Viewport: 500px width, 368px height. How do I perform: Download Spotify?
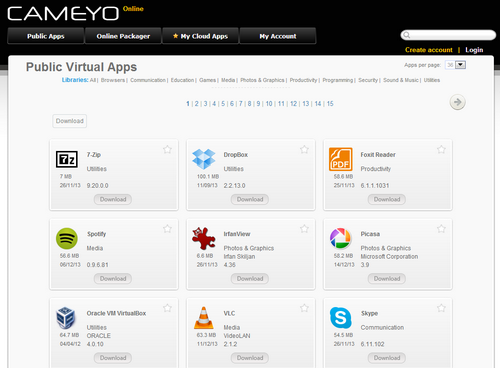113,279
